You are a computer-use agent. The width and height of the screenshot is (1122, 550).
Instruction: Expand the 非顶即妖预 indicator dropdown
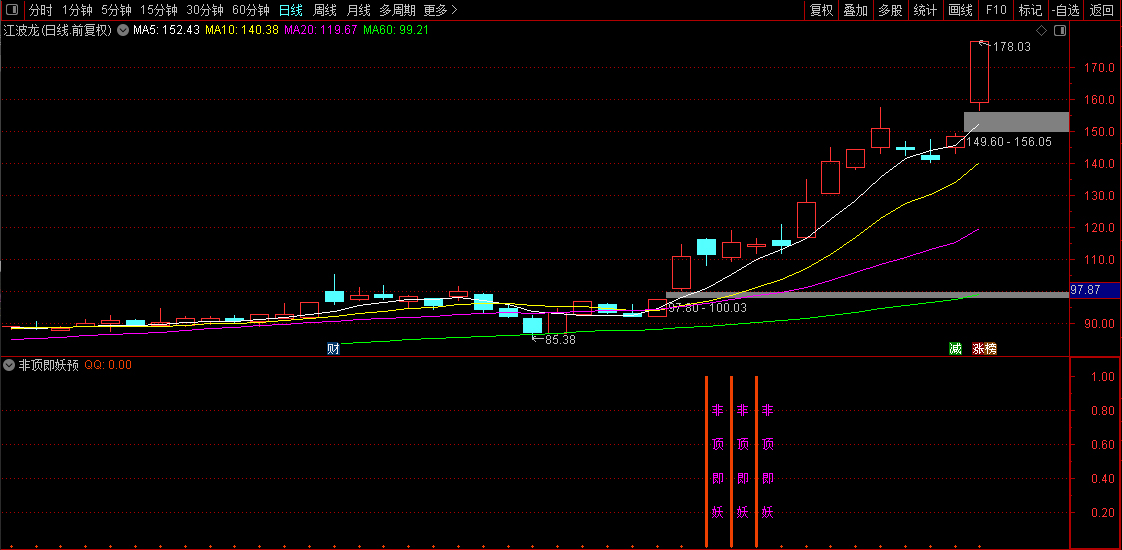click(9, 365)
